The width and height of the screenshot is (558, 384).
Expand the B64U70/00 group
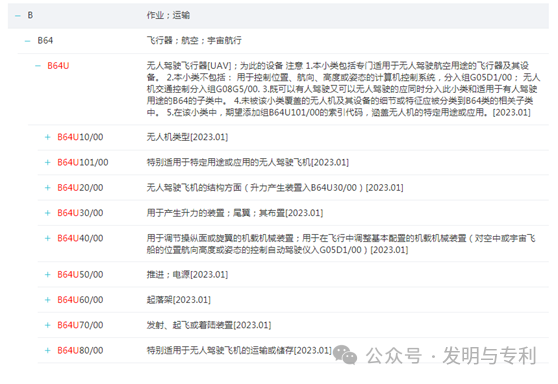click(48, 325)
